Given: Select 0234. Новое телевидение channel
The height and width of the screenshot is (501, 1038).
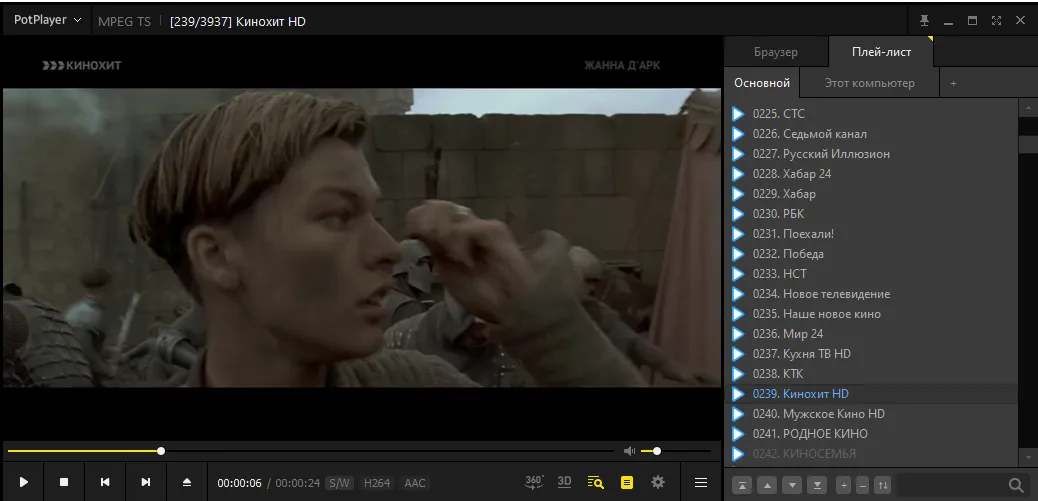Looking at the screenshot, I should [871, 294].
